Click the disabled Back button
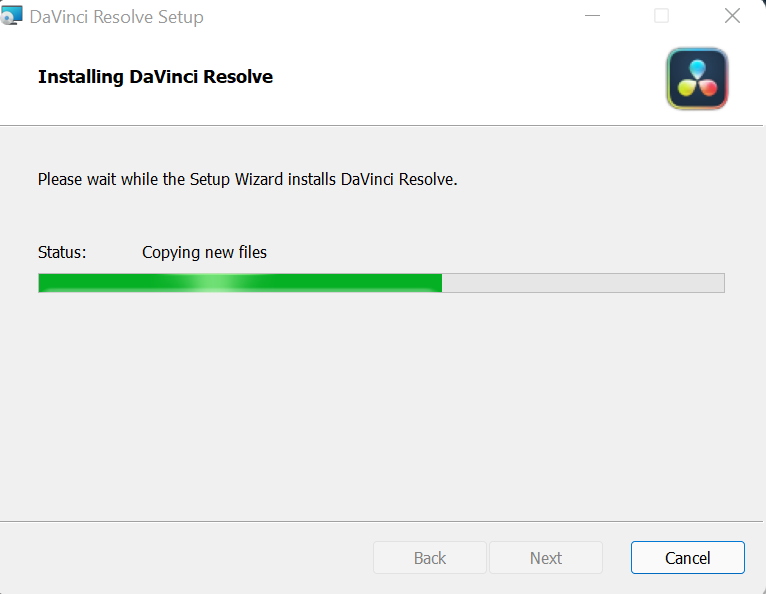Viewport: 766px width, 594px height. click(429, 557)
